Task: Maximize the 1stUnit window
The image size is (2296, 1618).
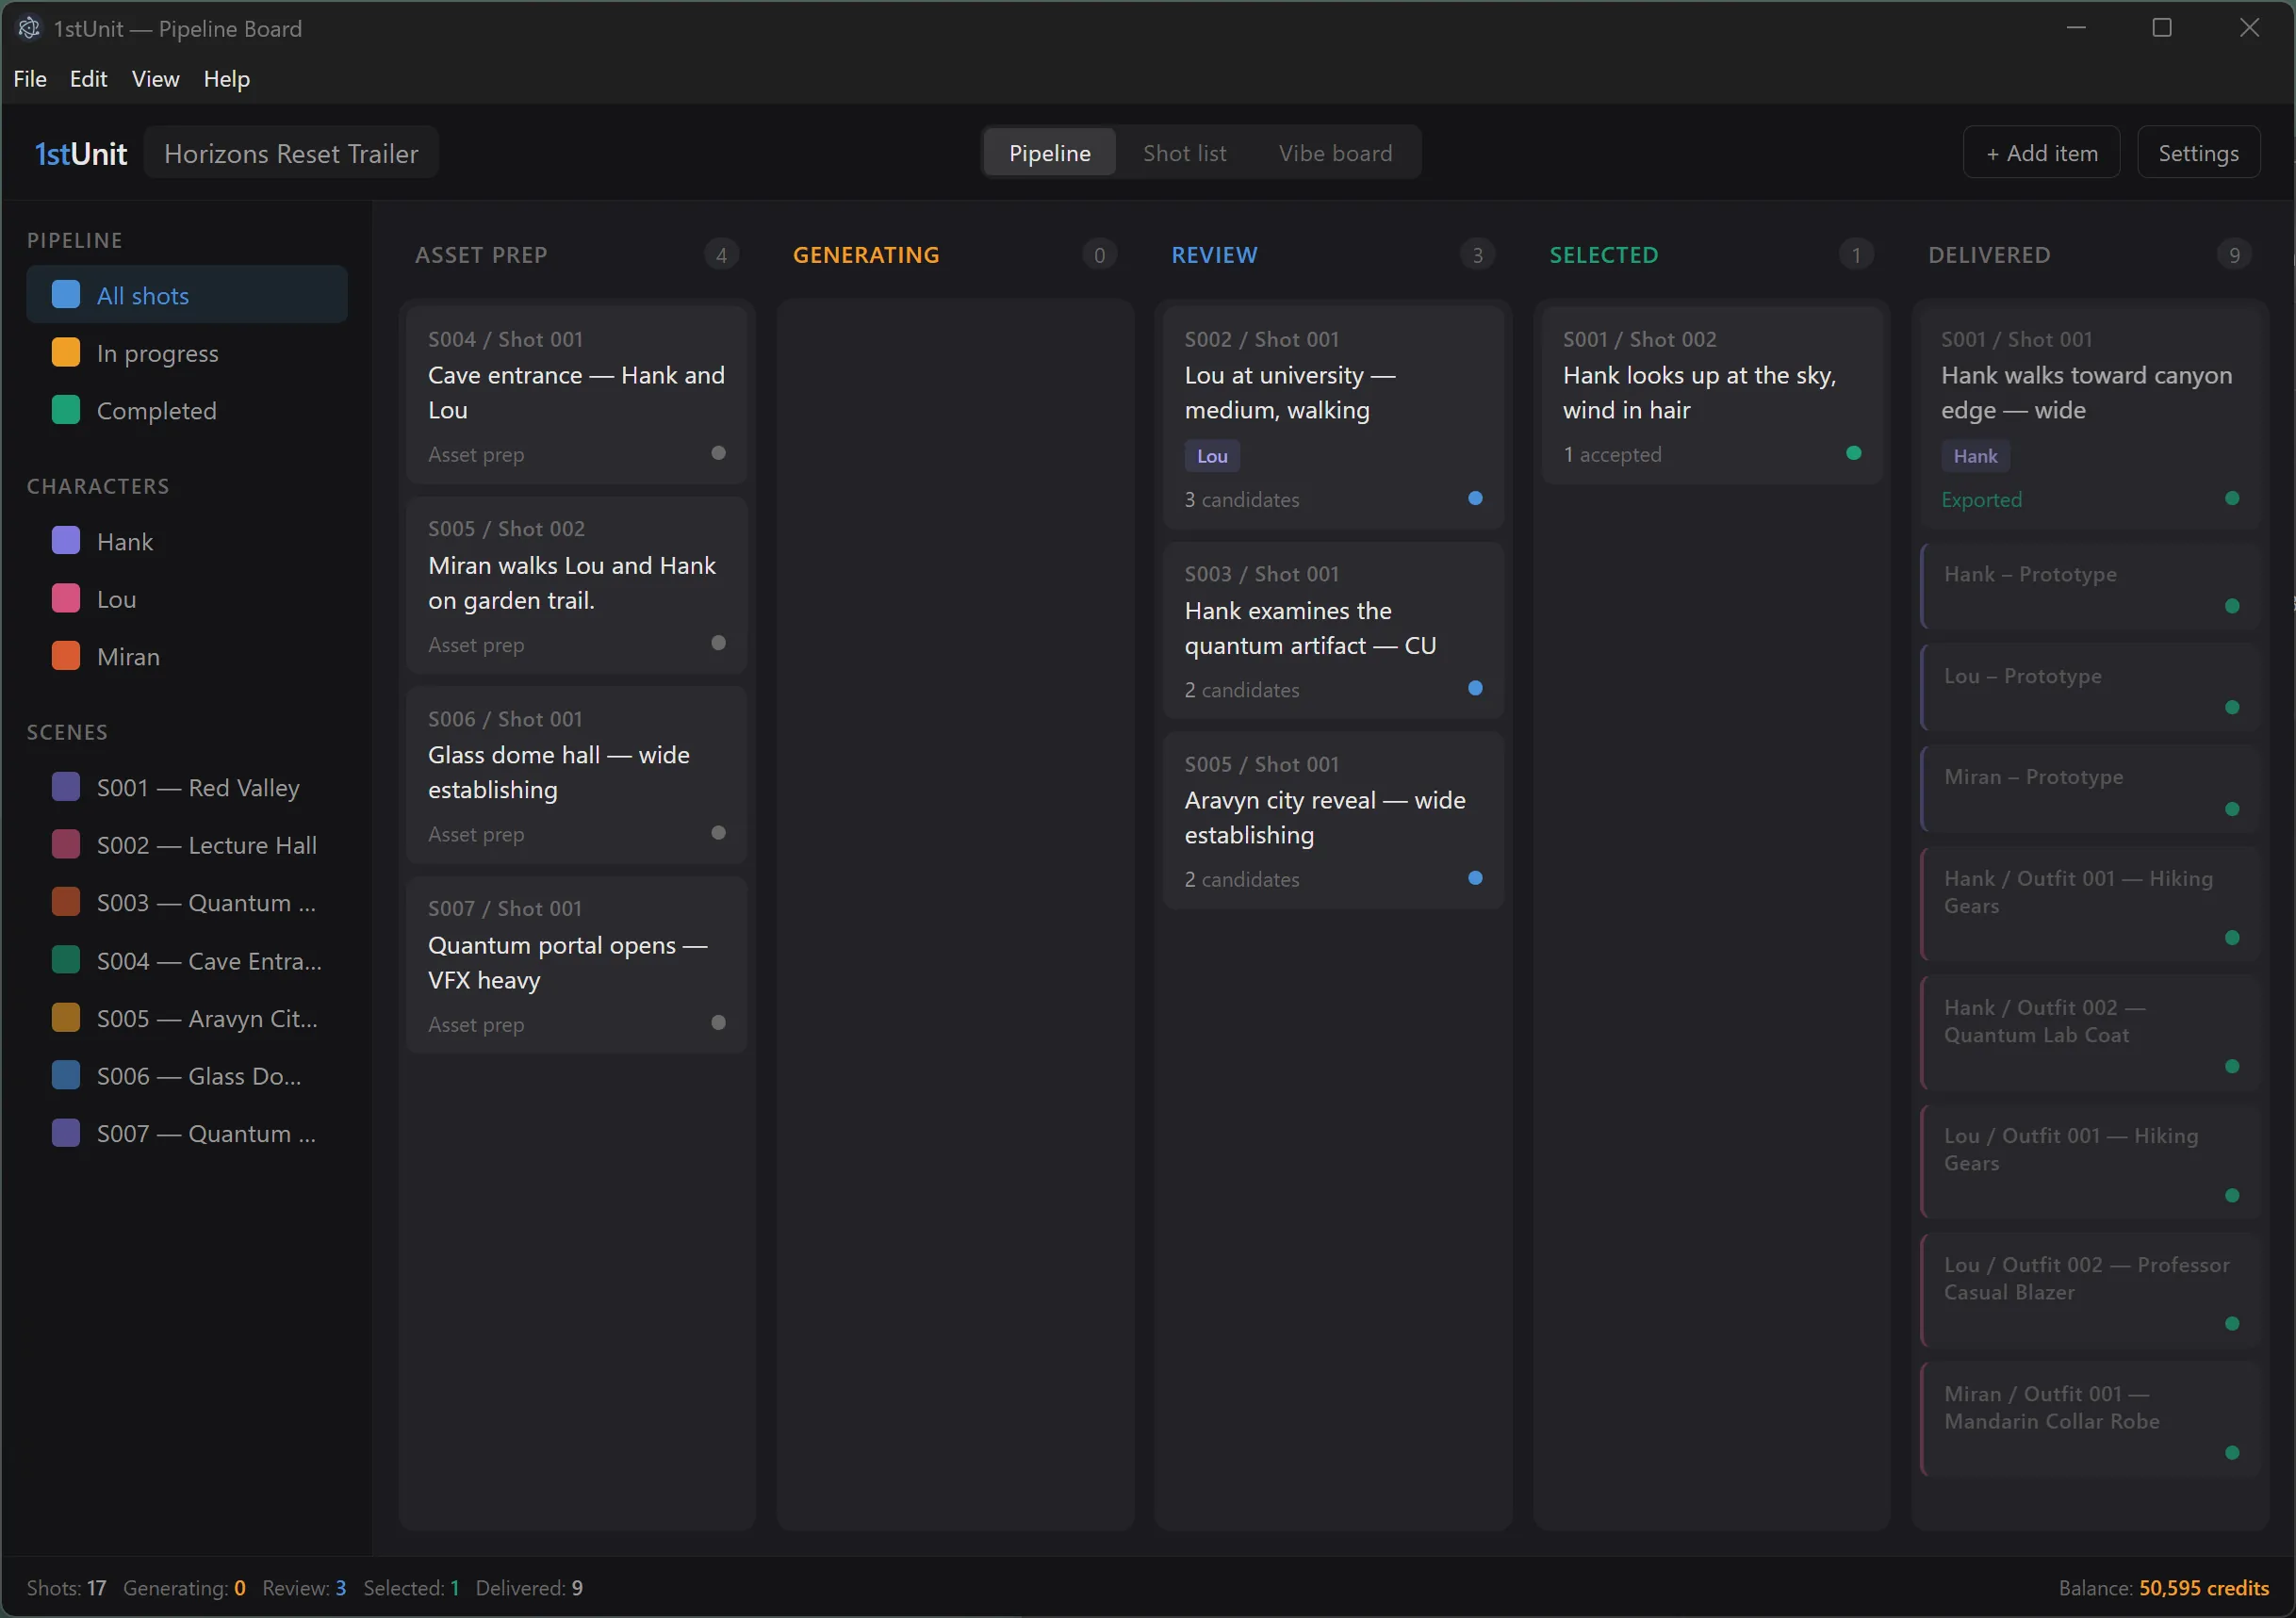Action: pos(2162,28)
